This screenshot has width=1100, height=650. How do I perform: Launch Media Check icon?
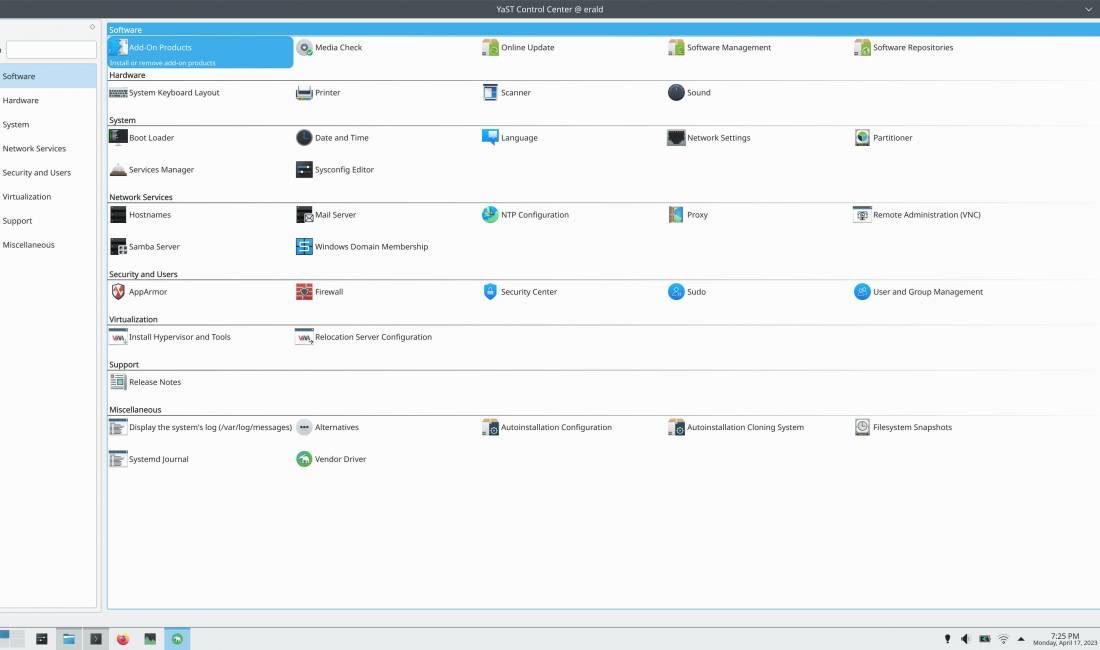(x=304, y=48)
